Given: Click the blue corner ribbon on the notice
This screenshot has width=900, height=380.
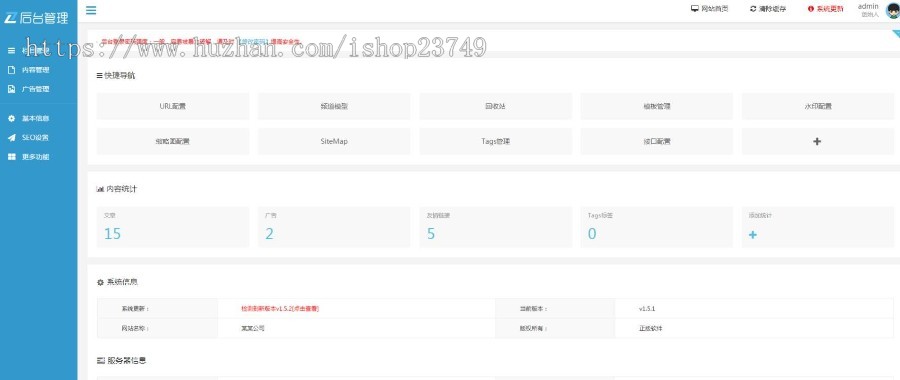Looking at the screenshot, I should [x=896, y=33].
